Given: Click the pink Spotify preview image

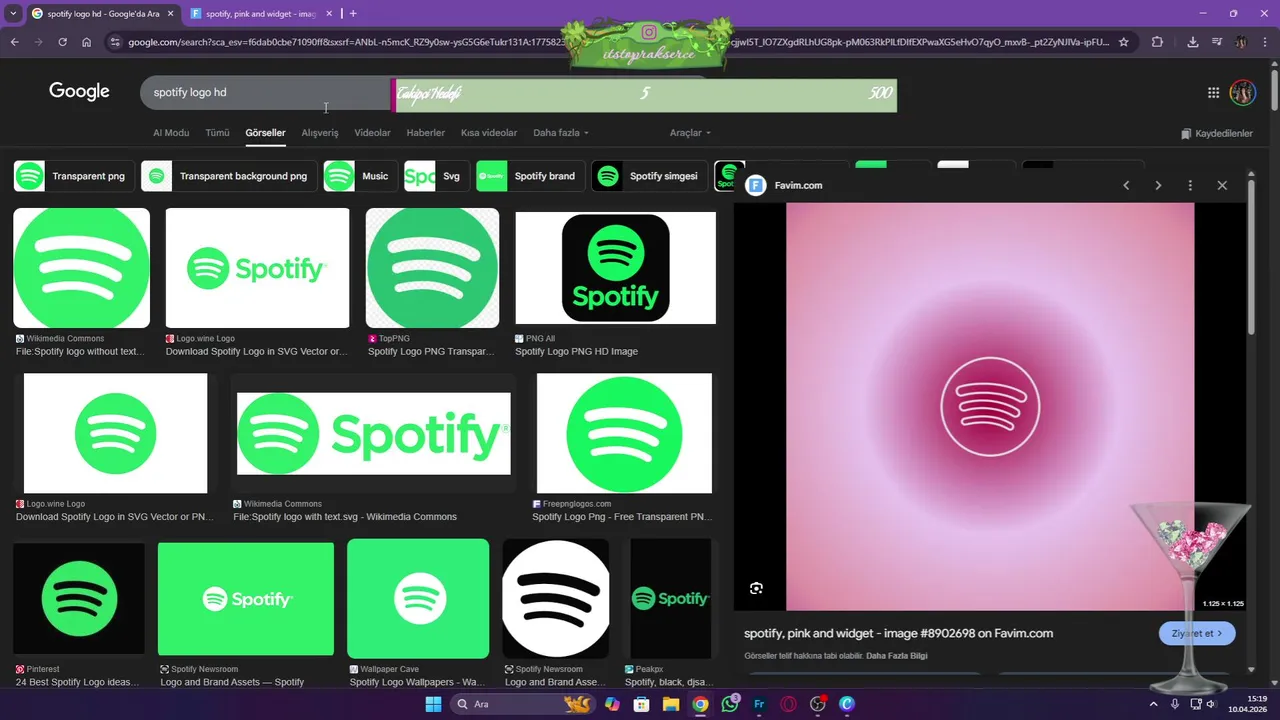Looking at the screenshot, I should pyautogui.click(x=990, y=406).
